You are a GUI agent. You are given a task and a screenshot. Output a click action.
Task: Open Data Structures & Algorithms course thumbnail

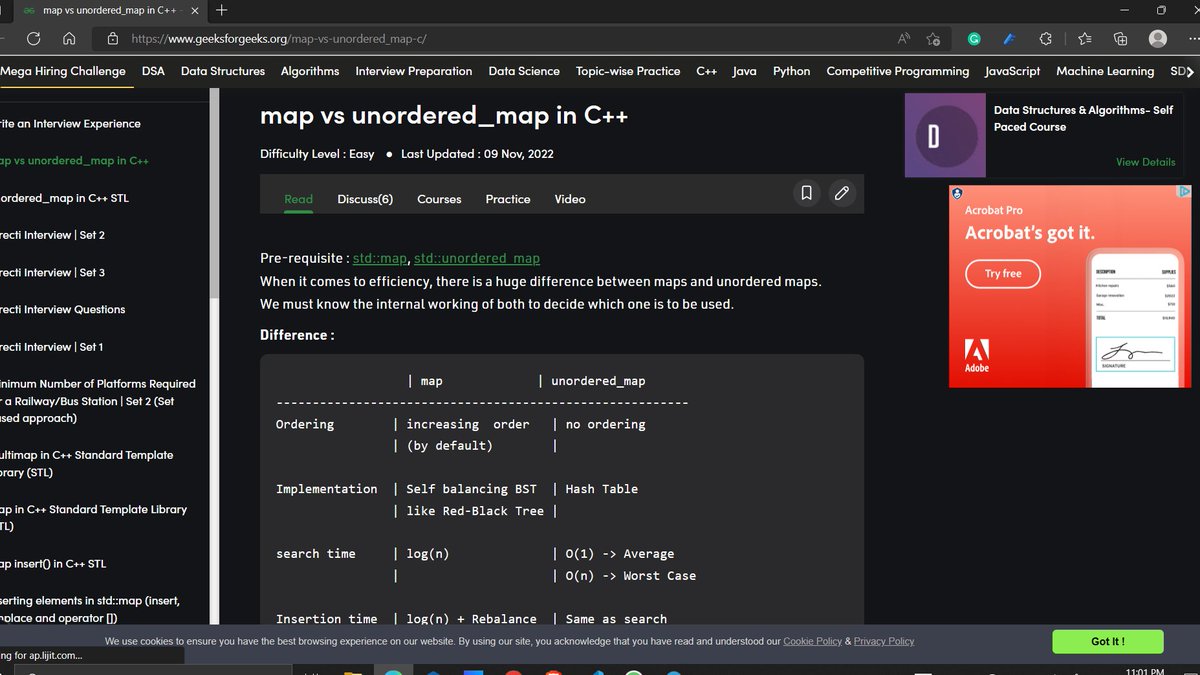pos(945,135)
